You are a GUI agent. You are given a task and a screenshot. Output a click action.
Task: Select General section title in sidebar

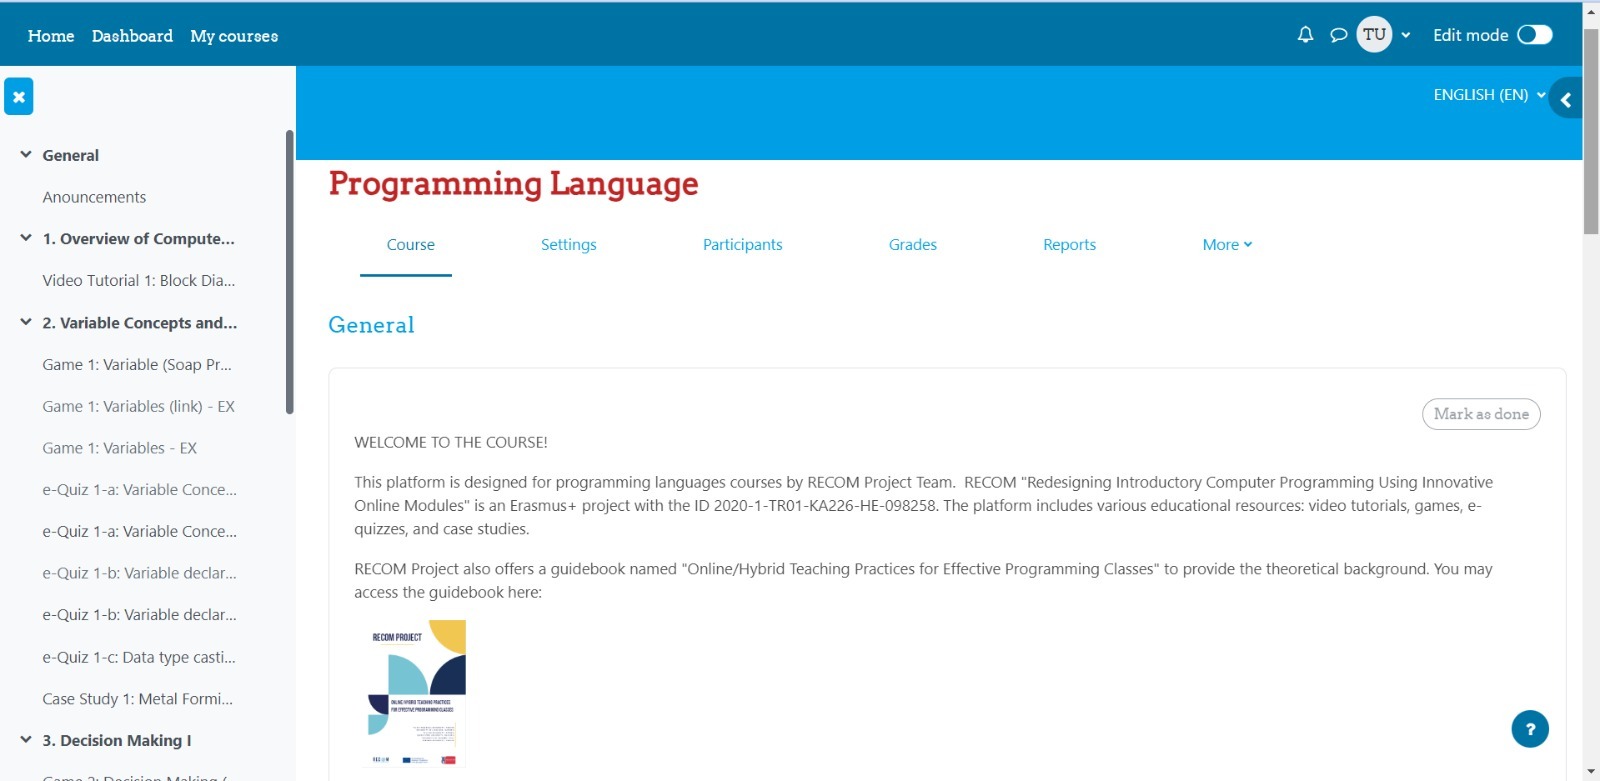(71, 155)
